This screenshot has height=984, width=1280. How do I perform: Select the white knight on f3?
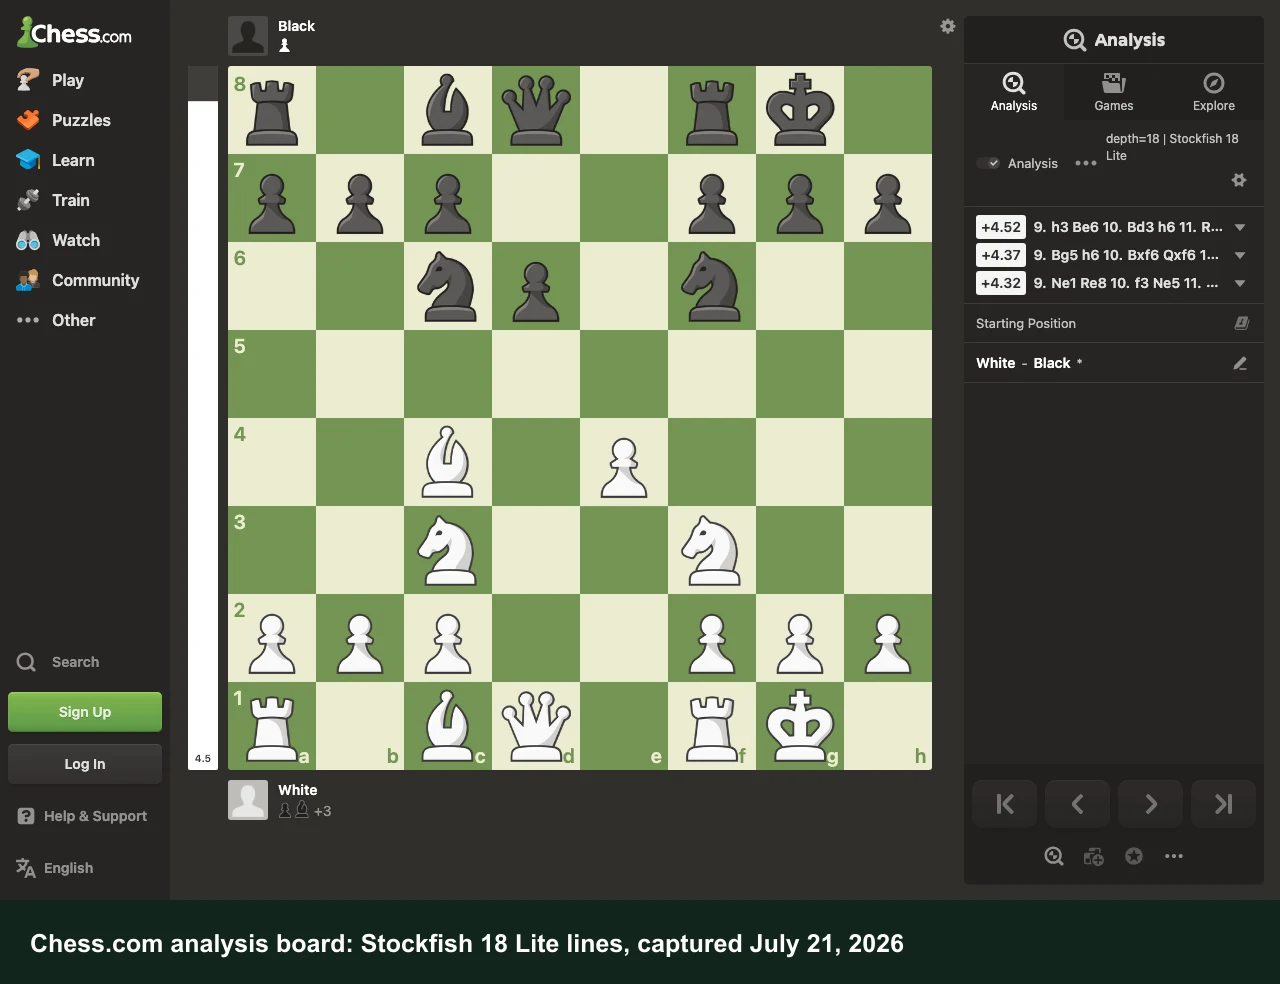point(712,550)
